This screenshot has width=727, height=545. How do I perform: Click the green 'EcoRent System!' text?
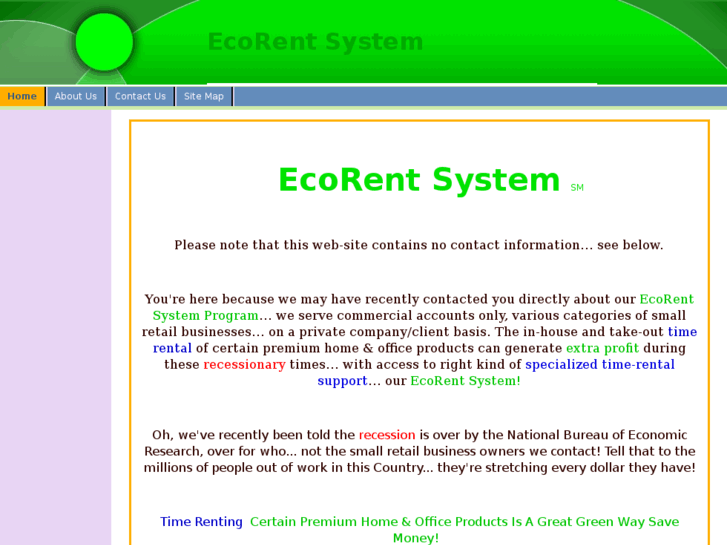pos(466,381)
